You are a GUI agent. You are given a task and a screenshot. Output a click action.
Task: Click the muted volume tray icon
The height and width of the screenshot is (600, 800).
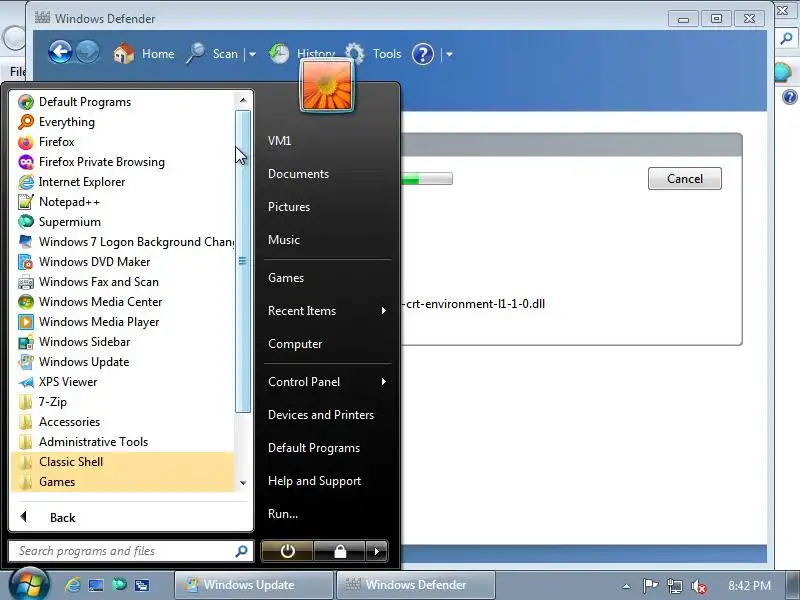click(698, 586)
